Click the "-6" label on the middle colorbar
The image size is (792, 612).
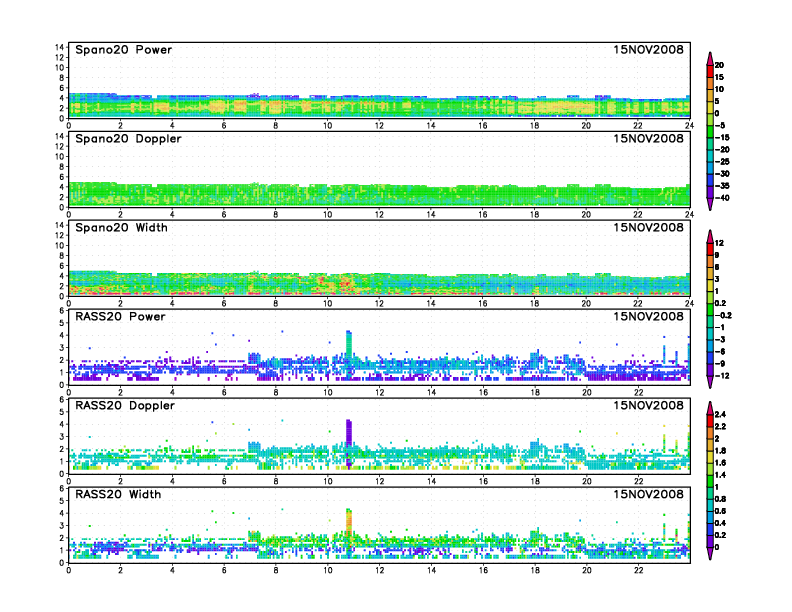click(x=720, y=351)
